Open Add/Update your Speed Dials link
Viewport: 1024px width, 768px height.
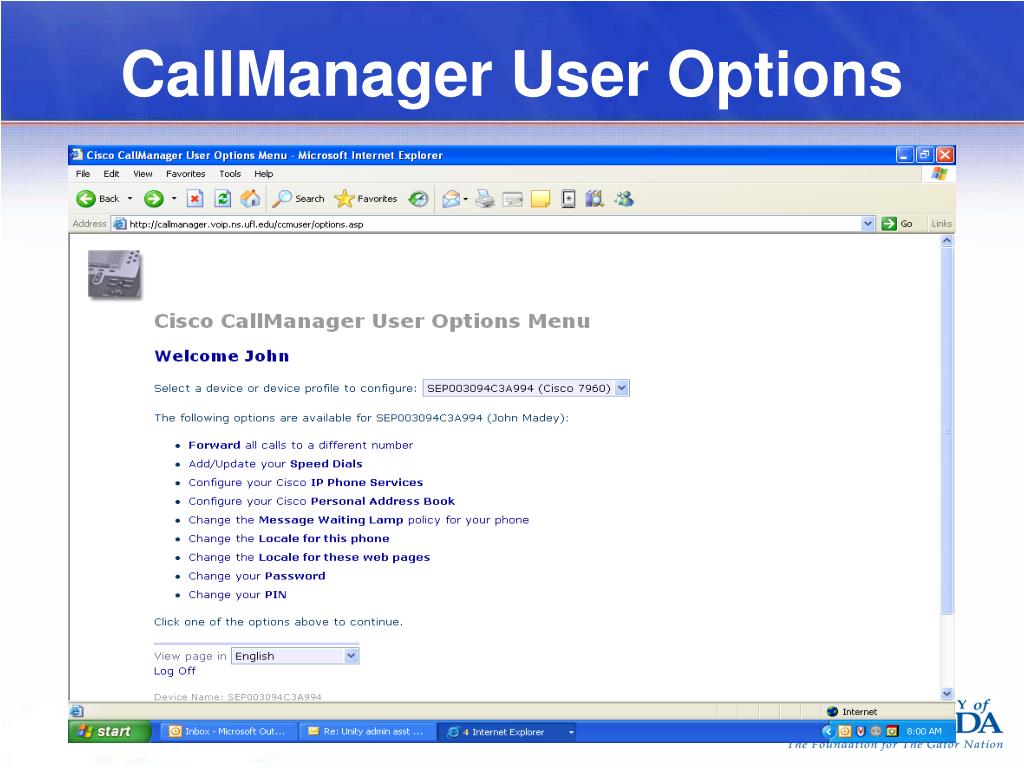275,464
